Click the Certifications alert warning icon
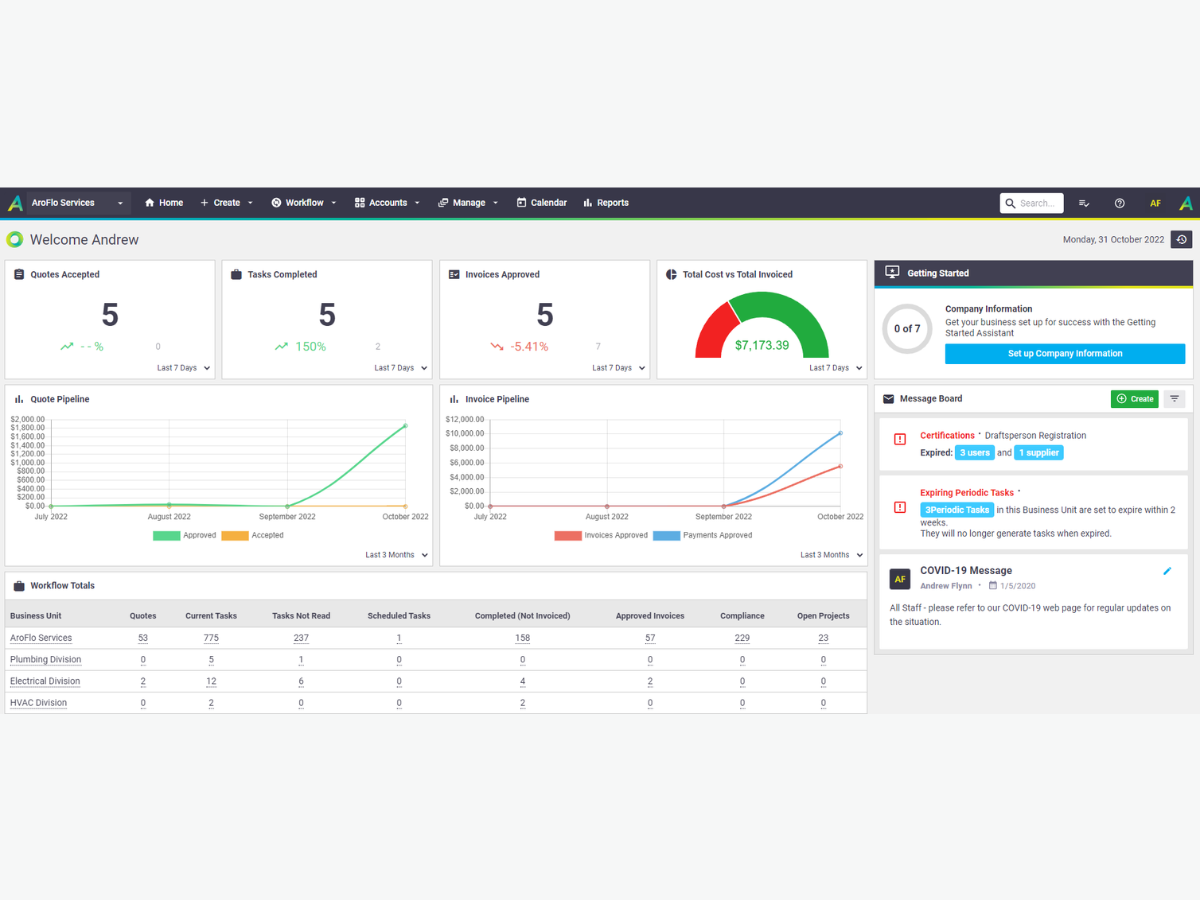Image resolution: width=1200 pixels, height=900 pixels. 900,439
